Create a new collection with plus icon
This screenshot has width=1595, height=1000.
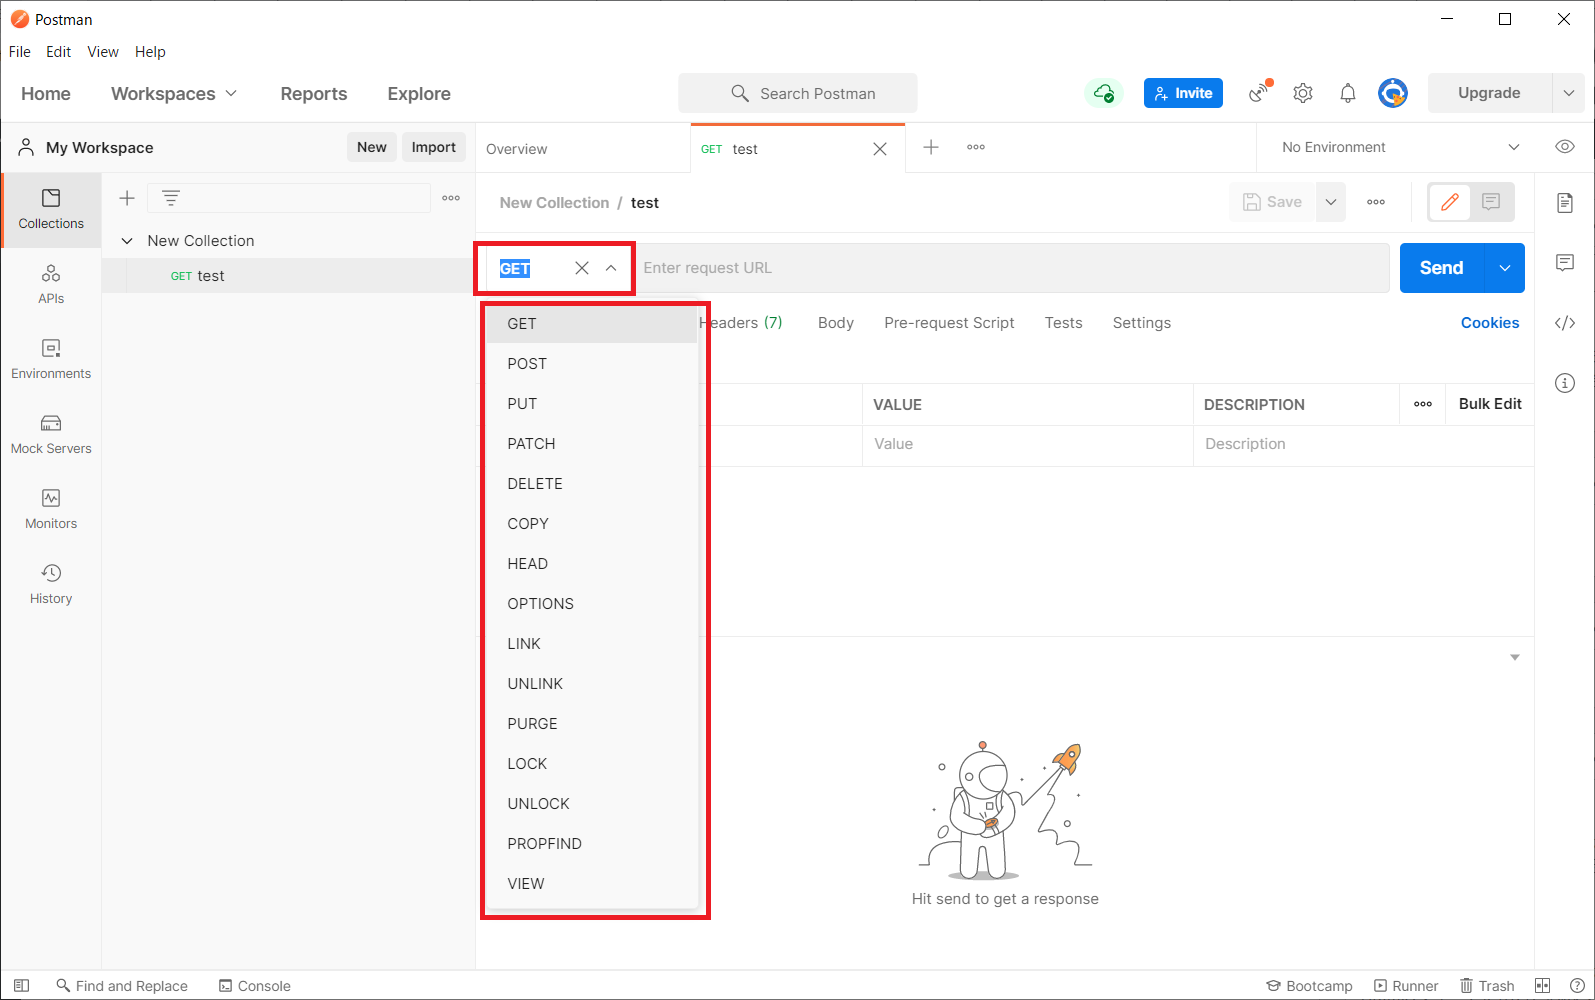tap(127, 198)
